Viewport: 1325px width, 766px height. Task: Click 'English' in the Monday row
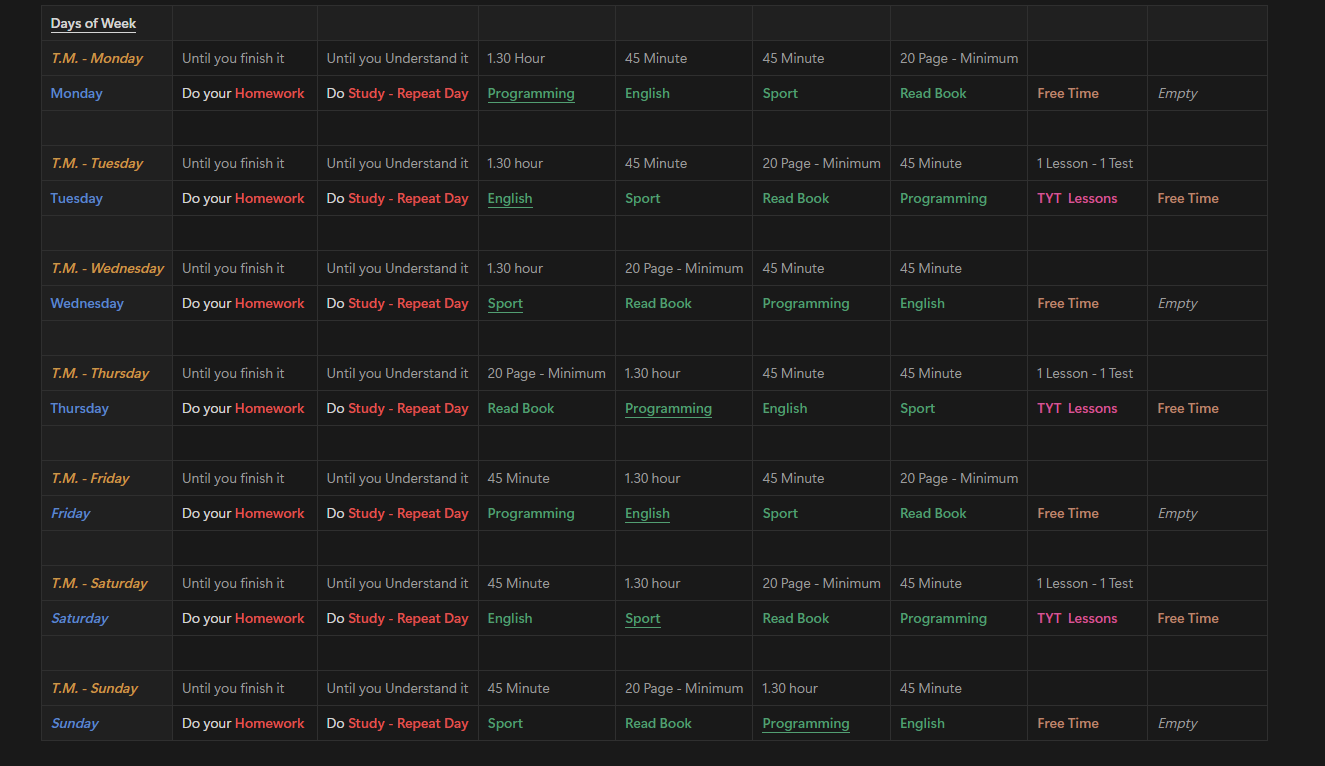click(647, 93)
